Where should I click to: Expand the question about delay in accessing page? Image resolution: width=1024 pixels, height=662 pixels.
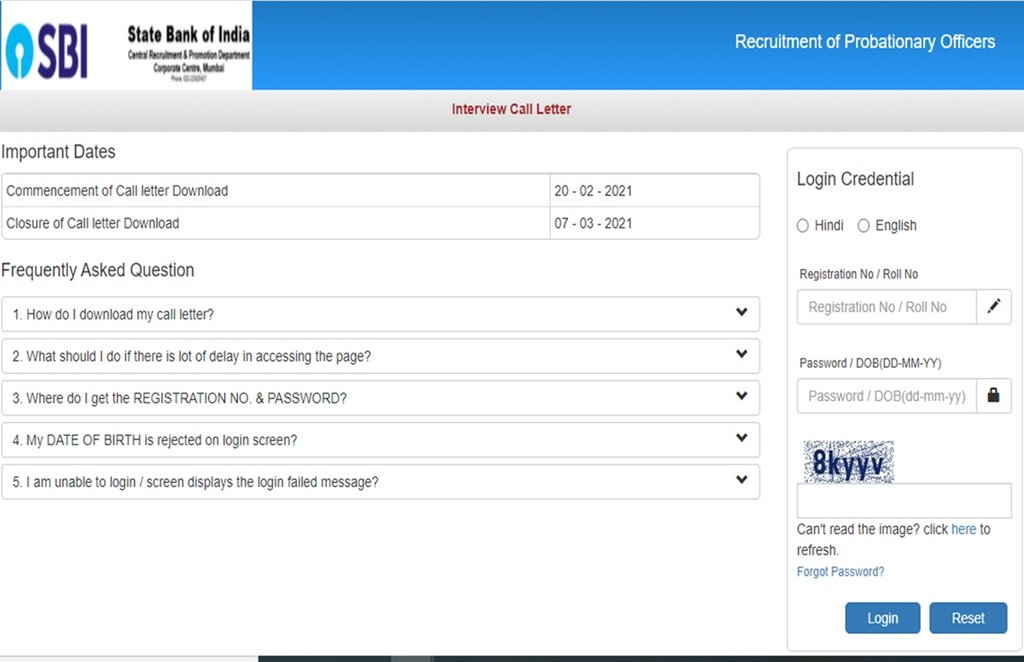tap(380, 356)
